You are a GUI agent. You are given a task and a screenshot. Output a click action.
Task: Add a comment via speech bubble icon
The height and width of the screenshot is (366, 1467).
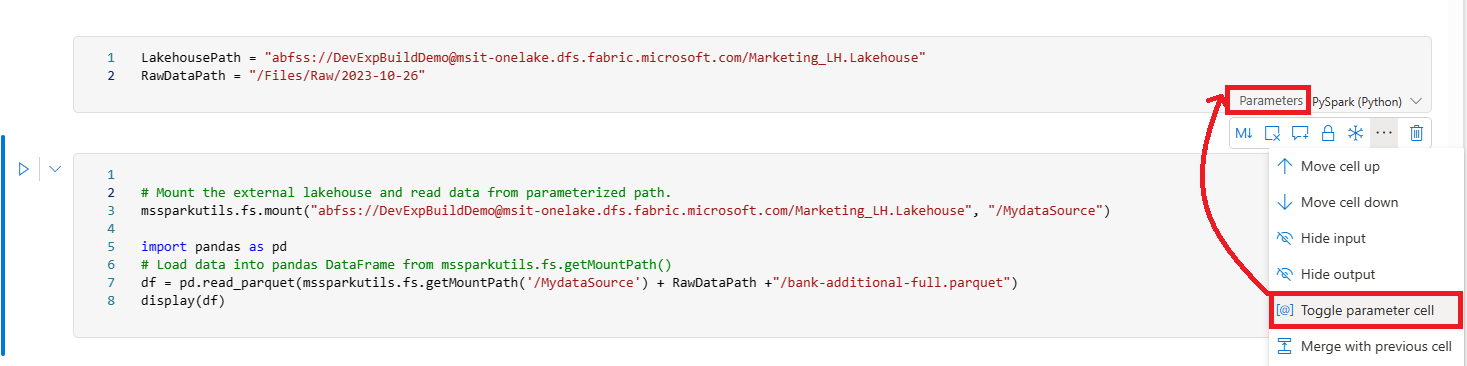[1300, 133]
